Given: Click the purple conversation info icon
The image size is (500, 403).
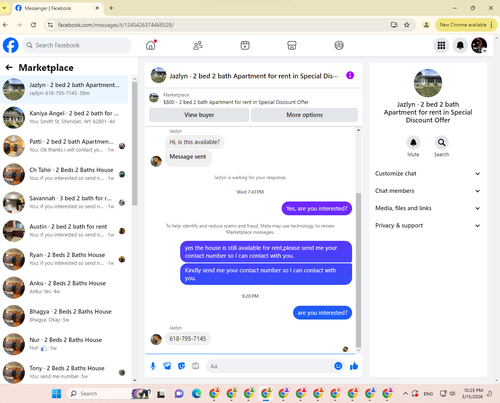Looking at the screenshot, I should point(350,75).
